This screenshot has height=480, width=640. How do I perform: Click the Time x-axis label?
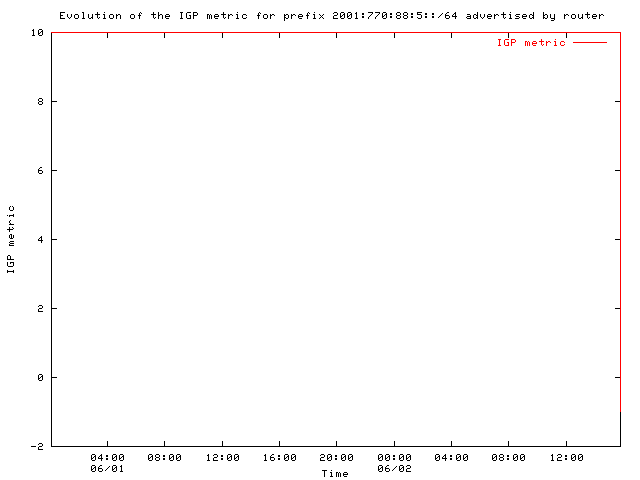335,473
